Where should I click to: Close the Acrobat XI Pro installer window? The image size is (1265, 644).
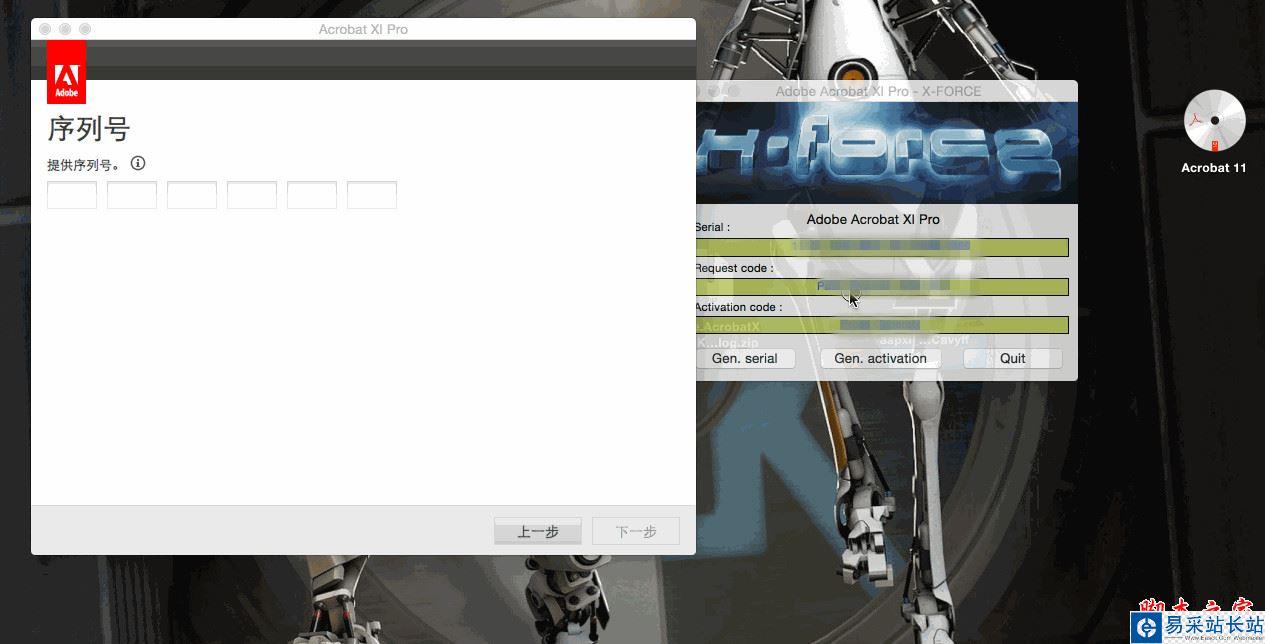click(45, 29)
